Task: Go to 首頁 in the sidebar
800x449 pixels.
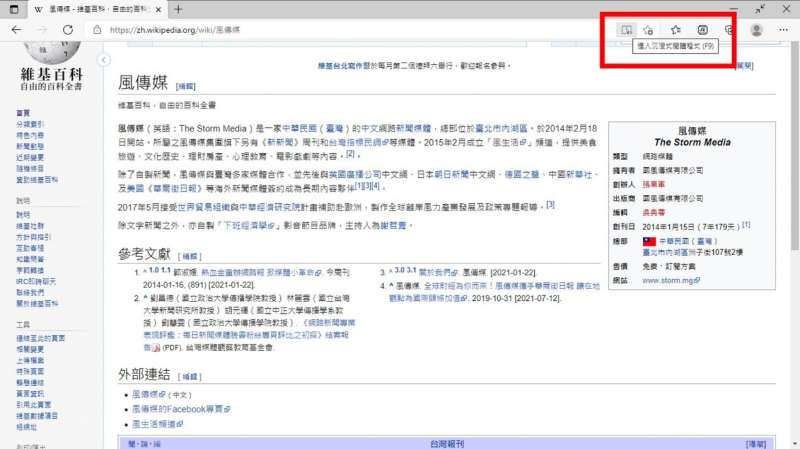Action: (x=23, y=113)
